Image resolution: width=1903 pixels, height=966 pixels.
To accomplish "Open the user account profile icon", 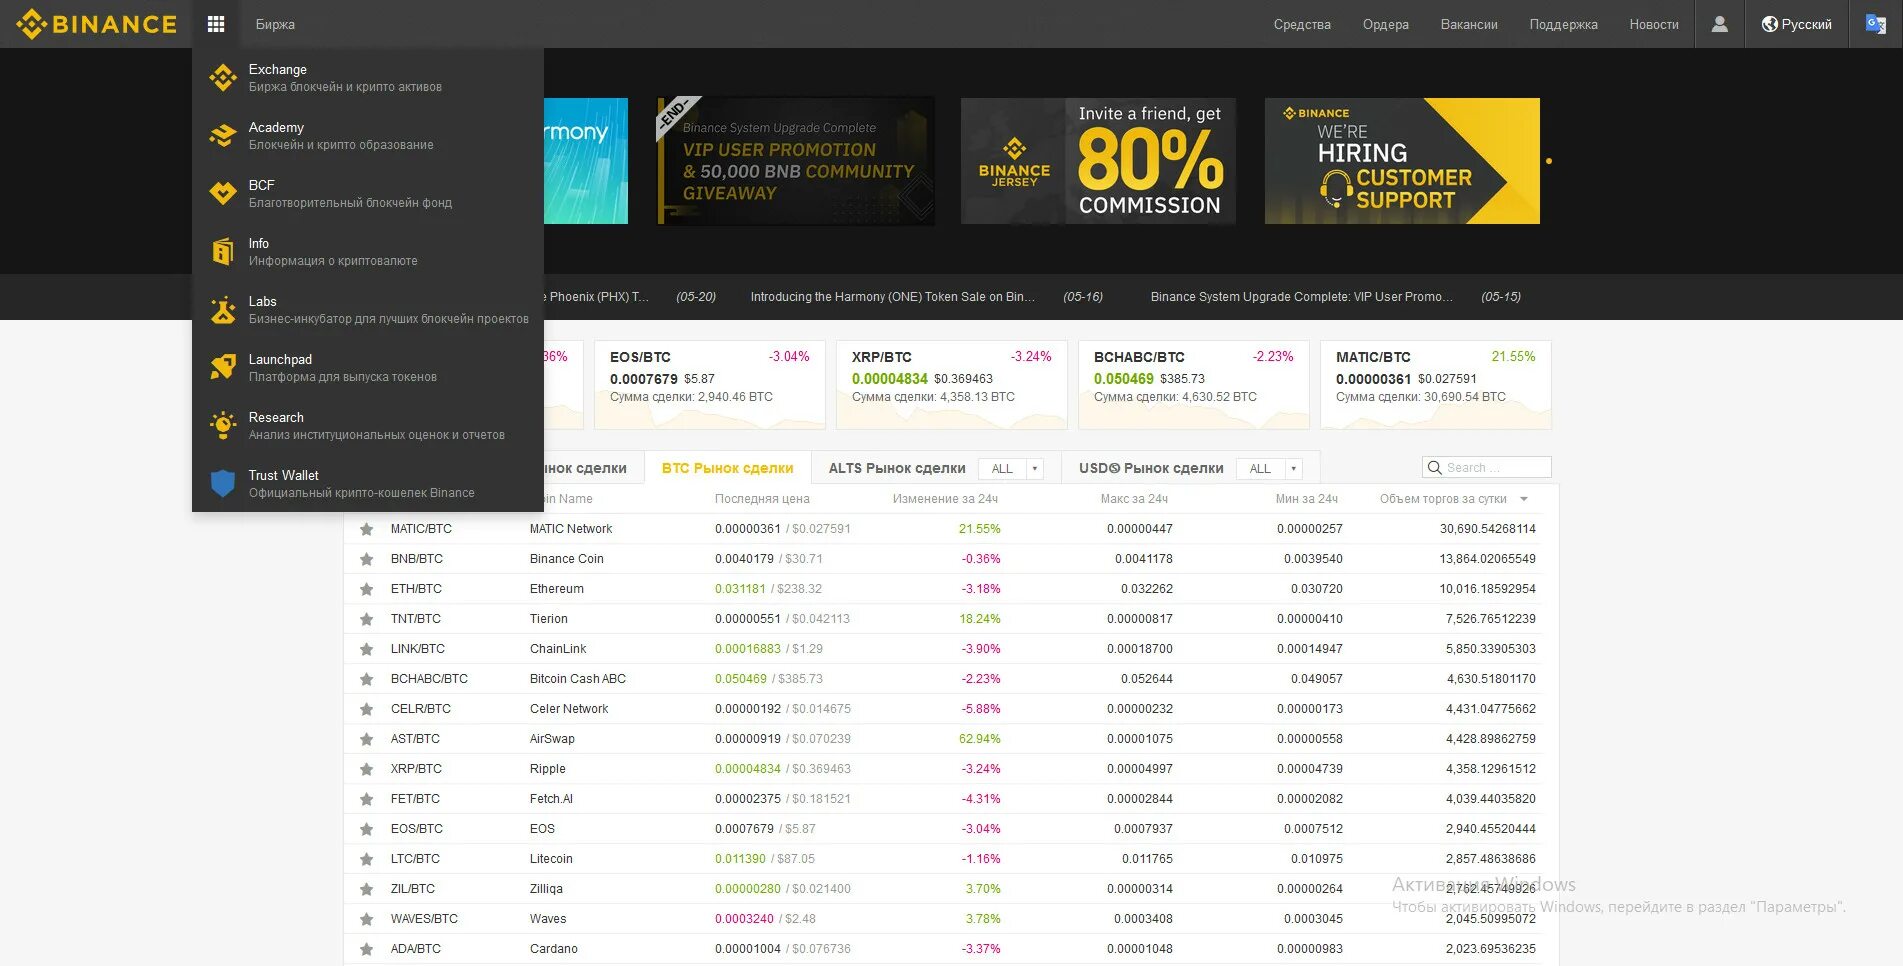I will [x=1720, y=24].
